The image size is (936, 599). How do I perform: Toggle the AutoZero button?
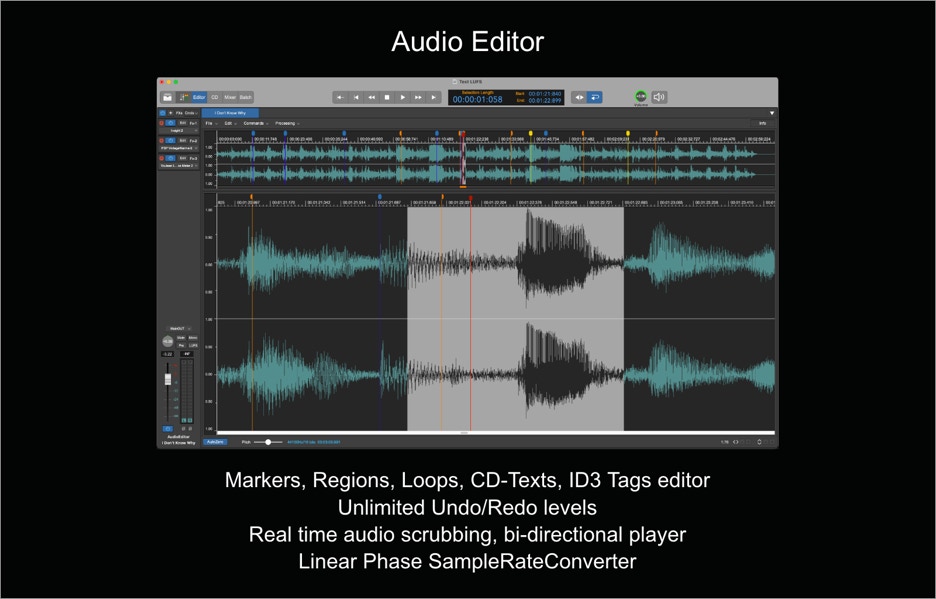pos(215,442)
